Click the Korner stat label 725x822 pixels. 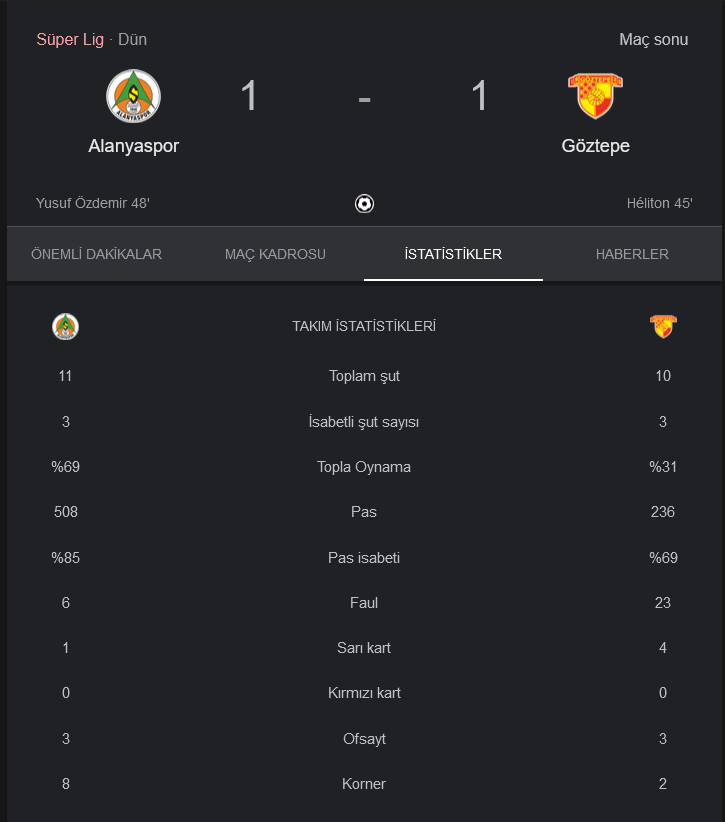pyautogui.click(x=364, y=784)
